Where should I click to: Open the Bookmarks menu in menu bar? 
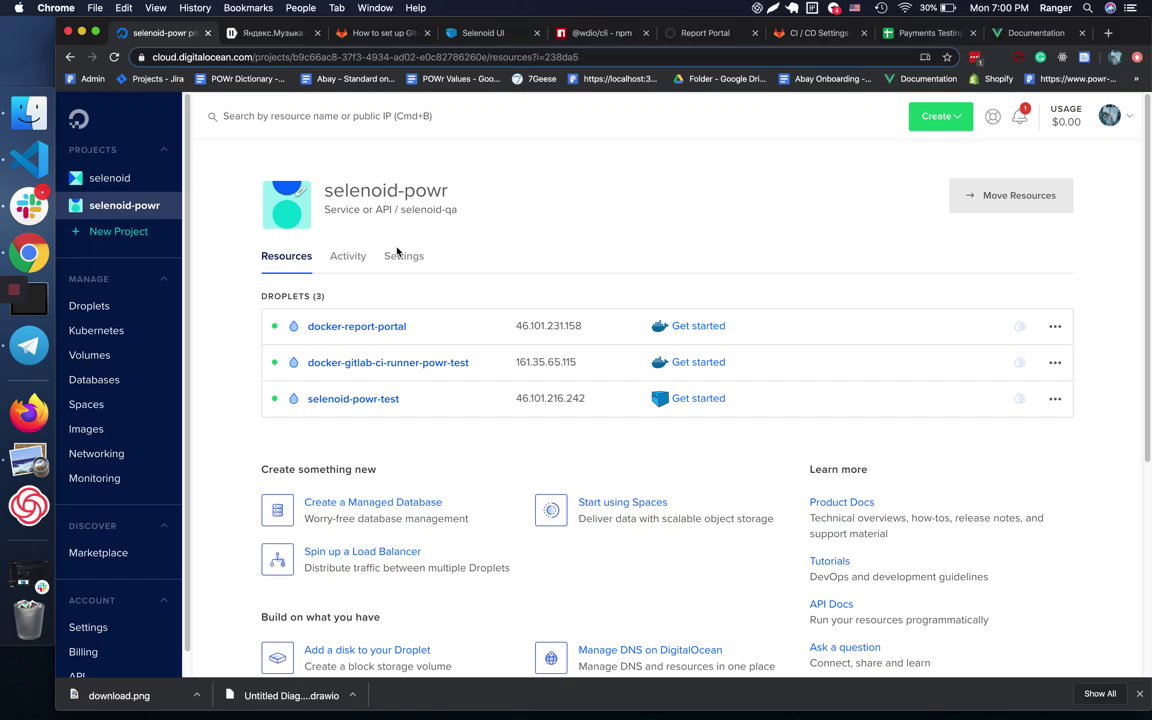click(248, 8)
